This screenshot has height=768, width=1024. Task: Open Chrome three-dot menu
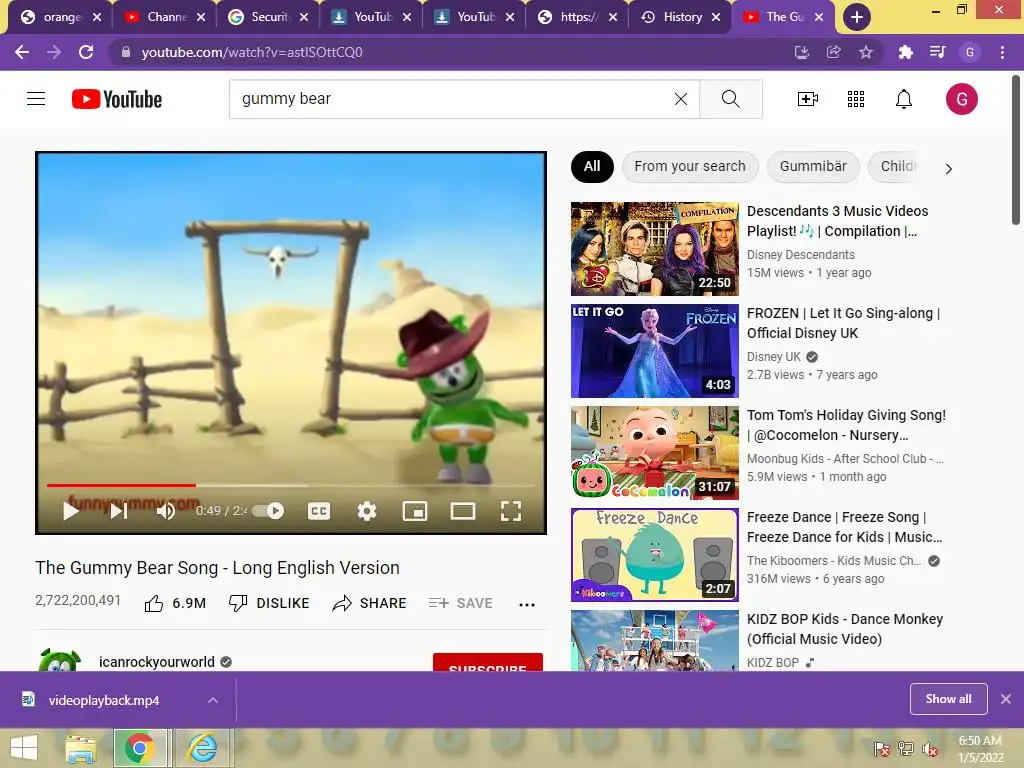1002,52
